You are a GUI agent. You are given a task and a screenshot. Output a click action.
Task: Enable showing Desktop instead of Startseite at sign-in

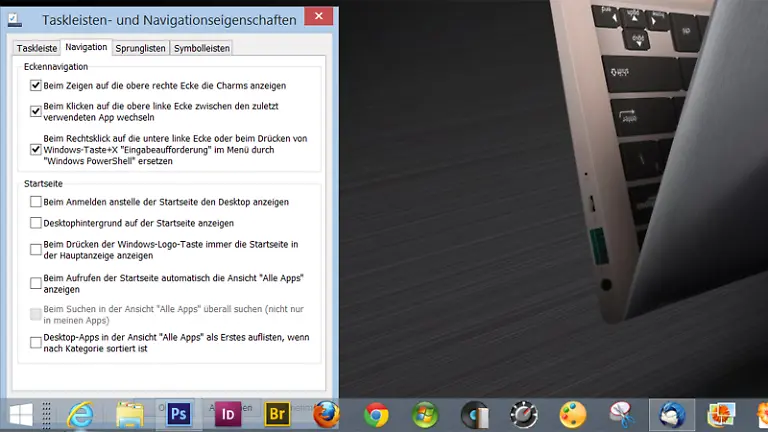36,202
